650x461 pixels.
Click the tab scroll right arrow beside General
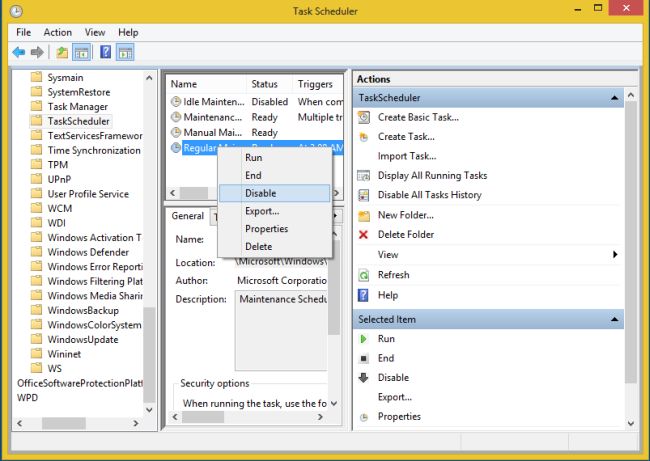(336, 216)
